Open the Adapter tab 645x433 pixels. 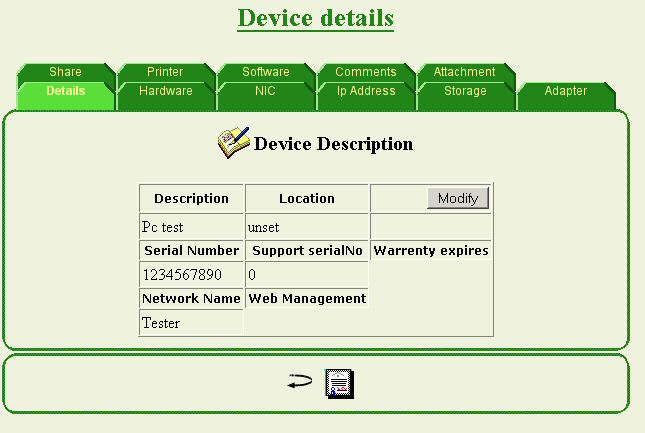pos(565,91)
